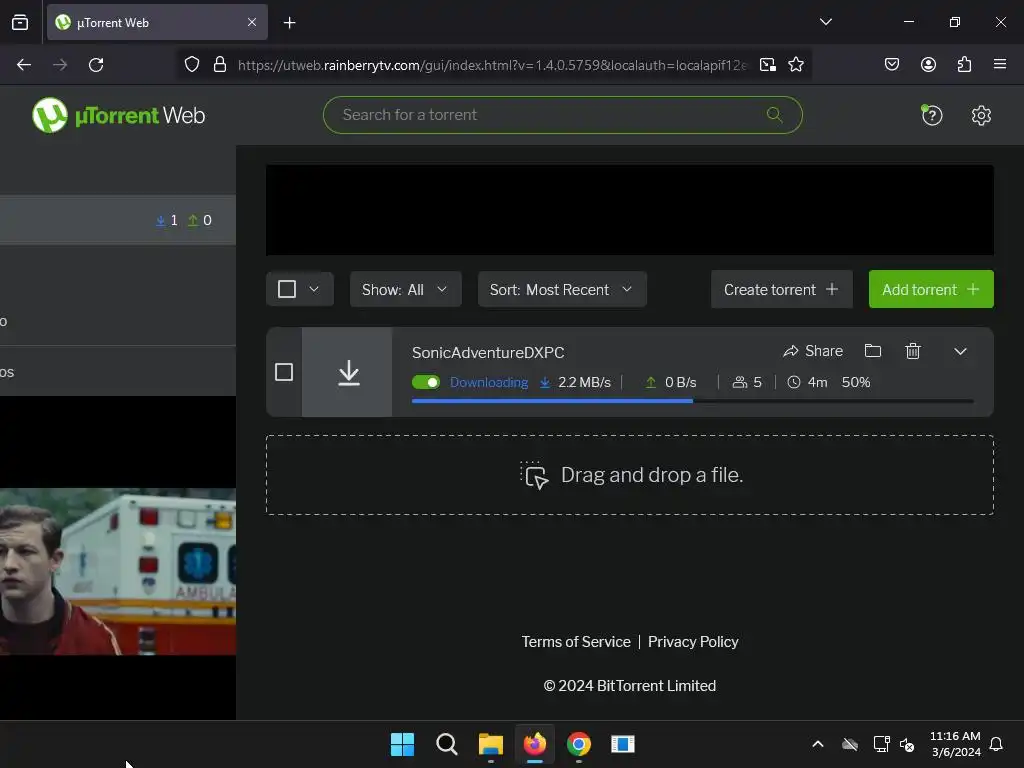Open the Windows Start menu

[402, 744]
